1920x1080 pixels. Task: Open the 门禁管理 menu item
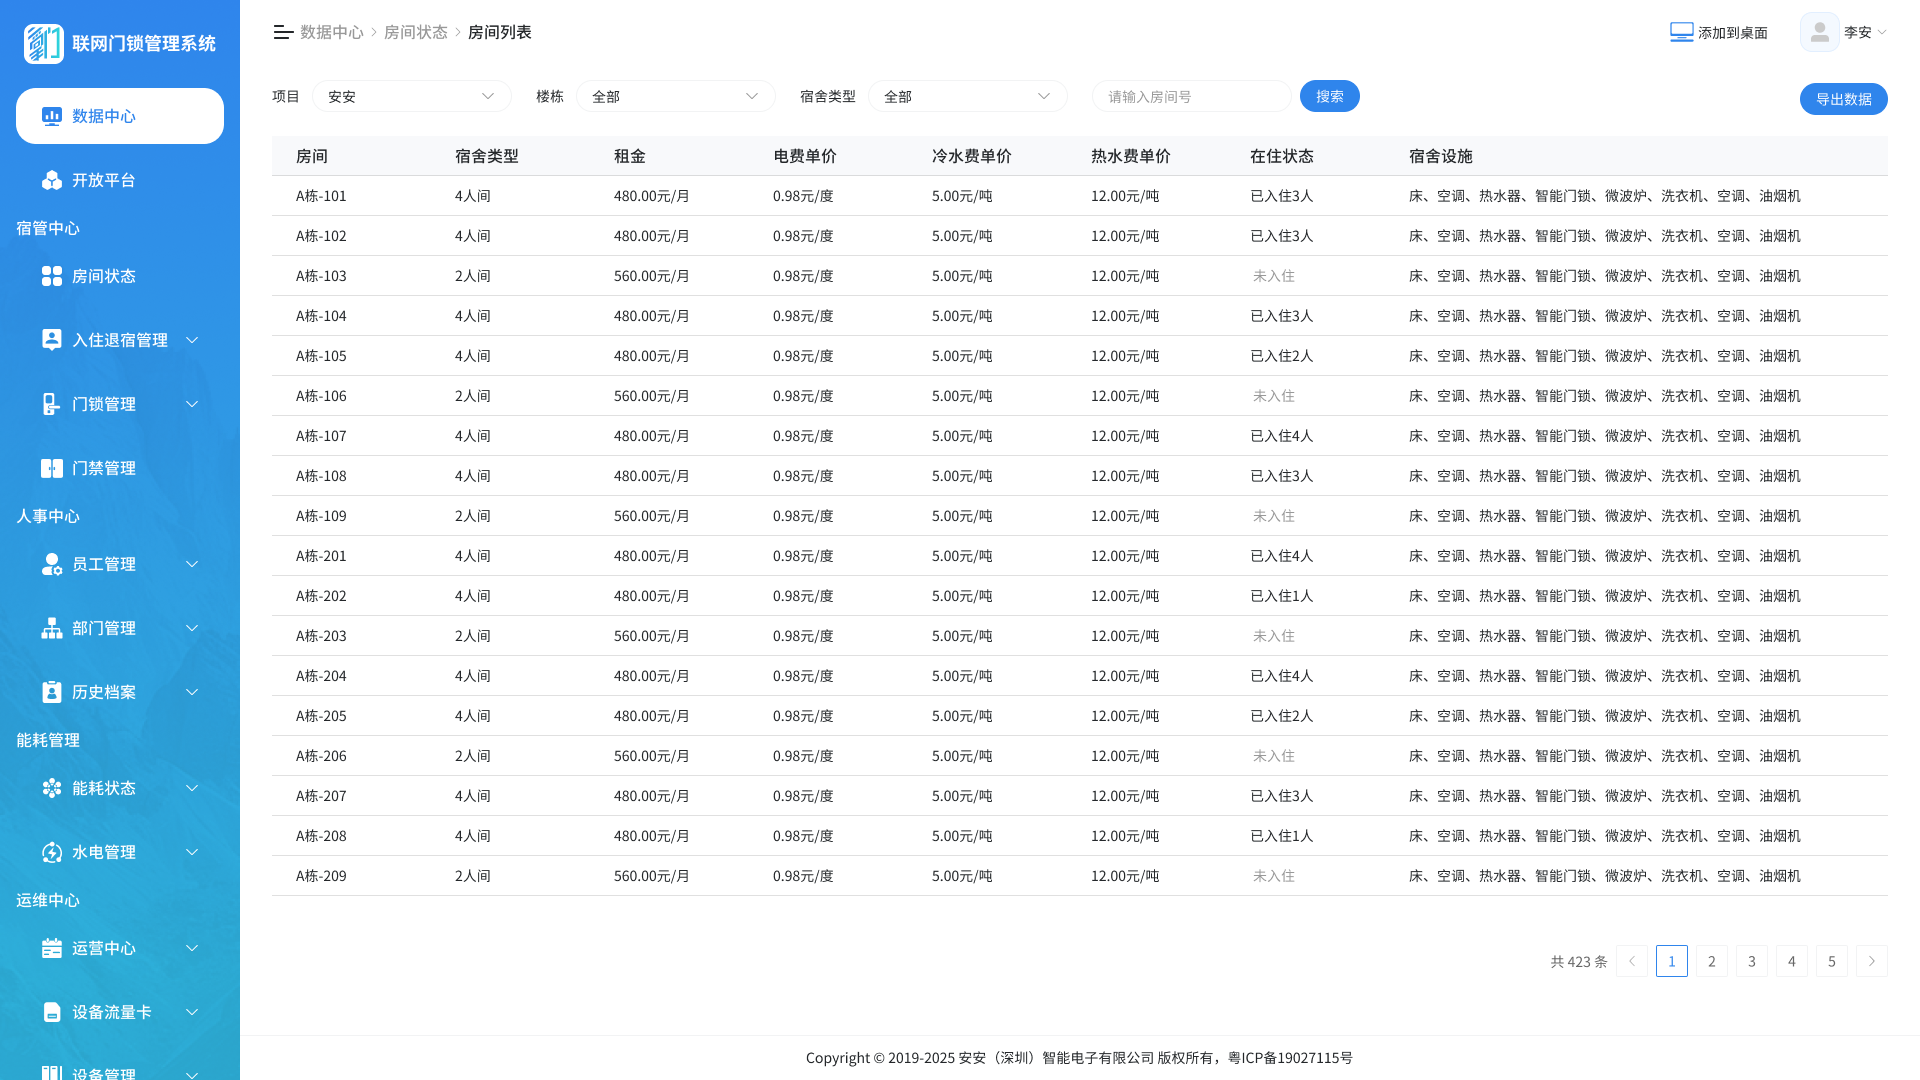point(120,468)
